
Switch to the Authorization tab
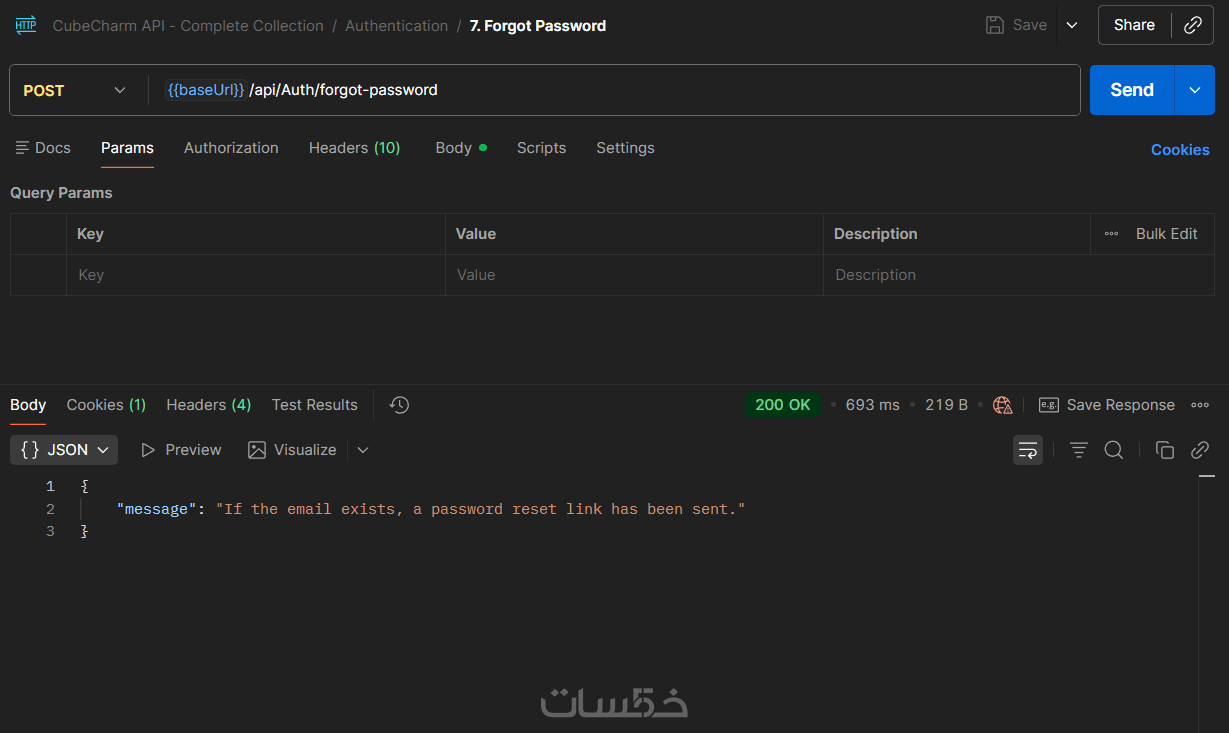pyautogui.click(x=231, y=148)
